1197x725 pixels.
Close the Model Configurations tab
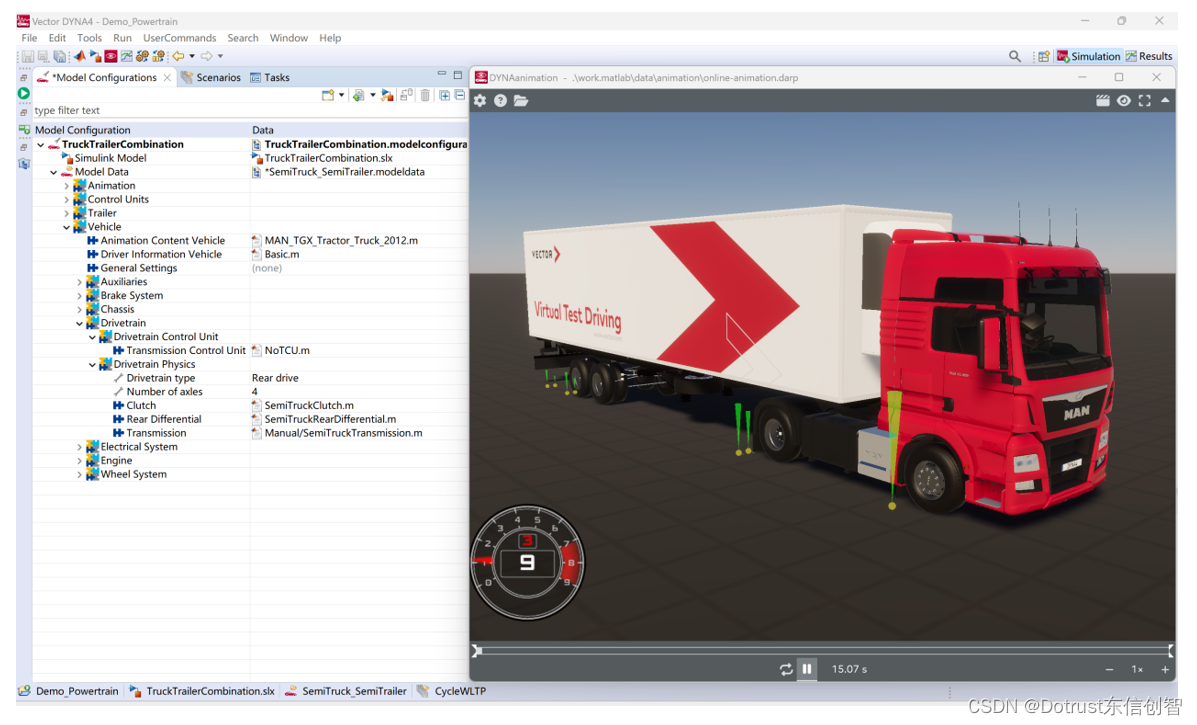point(167,77)
